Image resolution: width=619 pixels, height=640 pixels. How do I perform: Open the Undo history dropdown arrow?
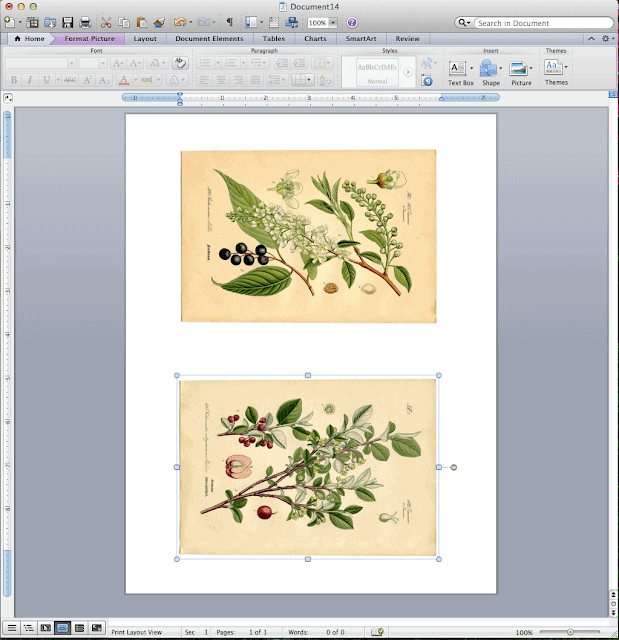pyautogui.click(x=191, y=22)
